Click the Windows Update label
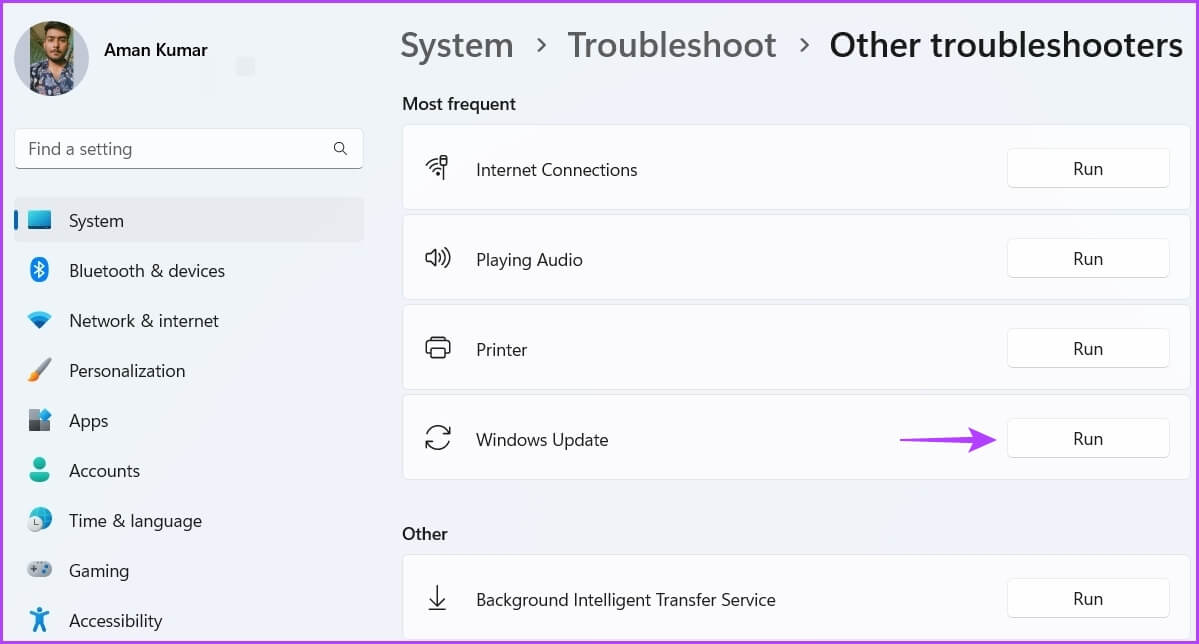Viewport: 1199px width, 644px height. click(x=542, y=440)
